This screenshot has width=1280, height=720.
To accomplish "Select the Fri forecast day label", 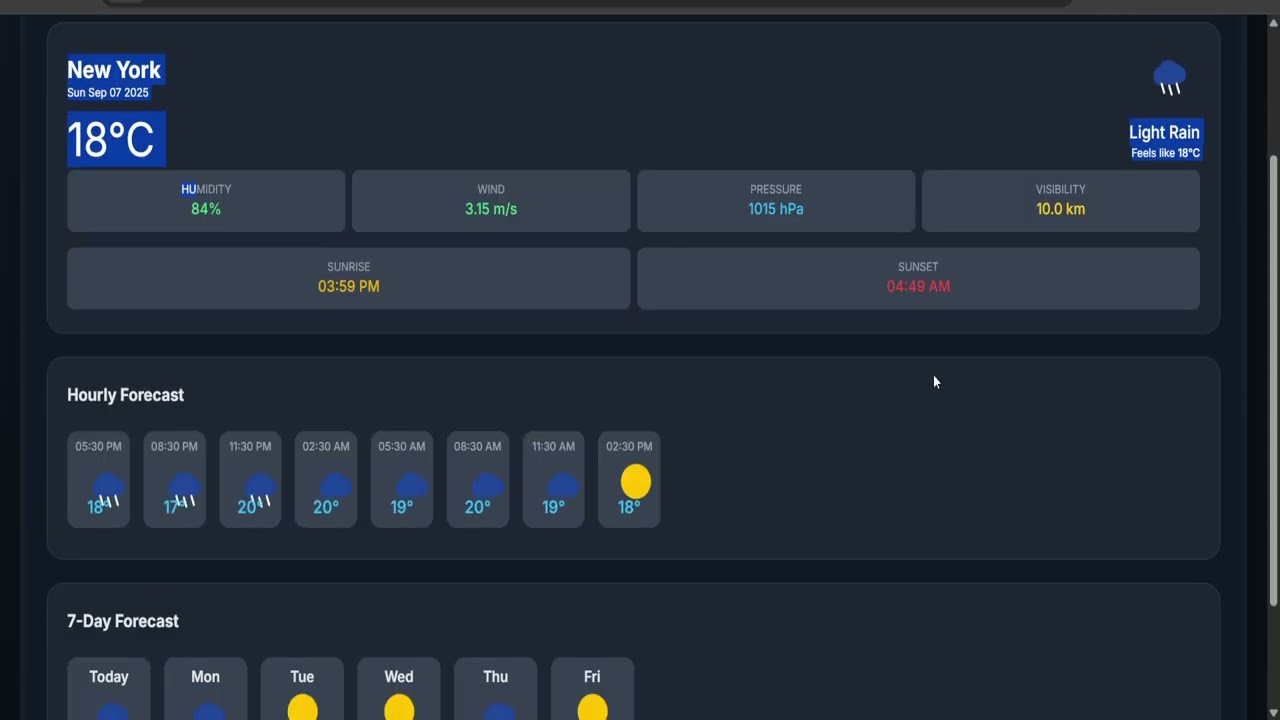I will click(x=592, y=677).
